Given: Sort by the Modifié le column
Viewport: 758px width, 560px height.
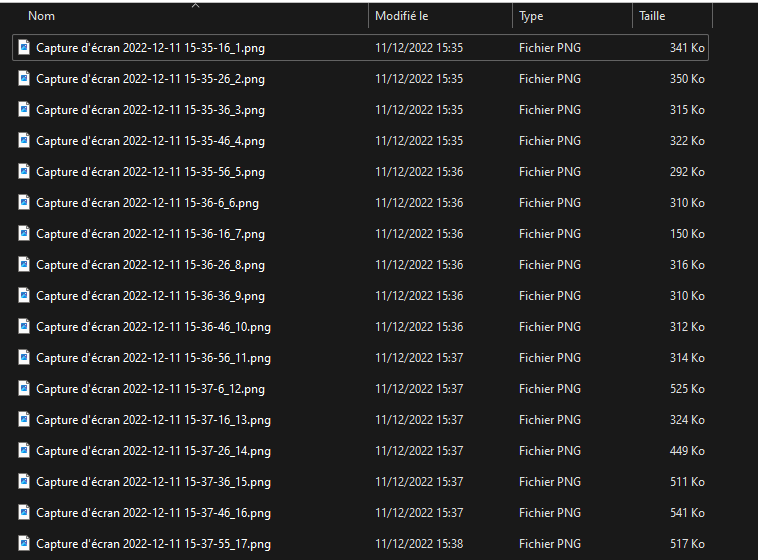Looking at the screenshot, I should tap(402, 16).
